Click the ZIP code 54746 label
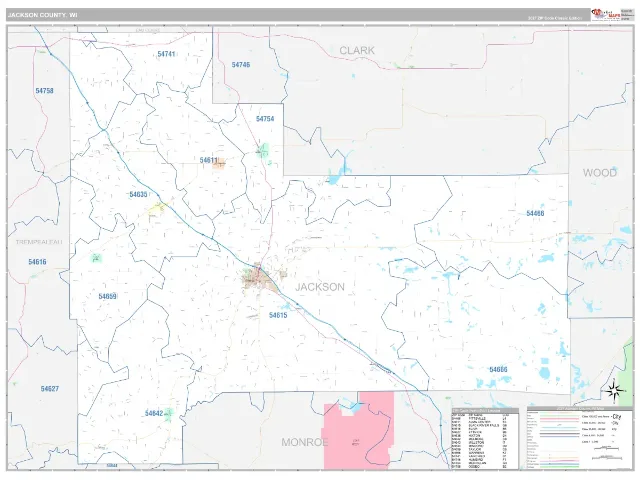The width and height of the screenshot is (640, 480). [x=241, y=65]
